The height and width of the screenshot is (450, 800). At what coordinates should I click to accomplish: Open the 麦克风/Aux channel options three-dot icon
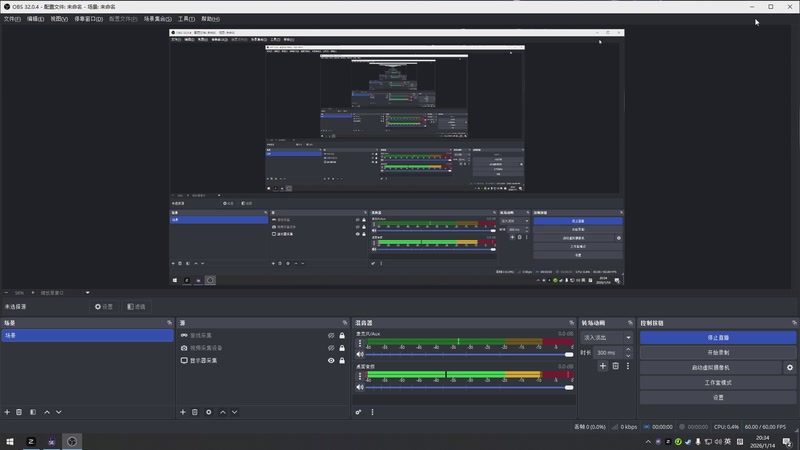[360, 343]
